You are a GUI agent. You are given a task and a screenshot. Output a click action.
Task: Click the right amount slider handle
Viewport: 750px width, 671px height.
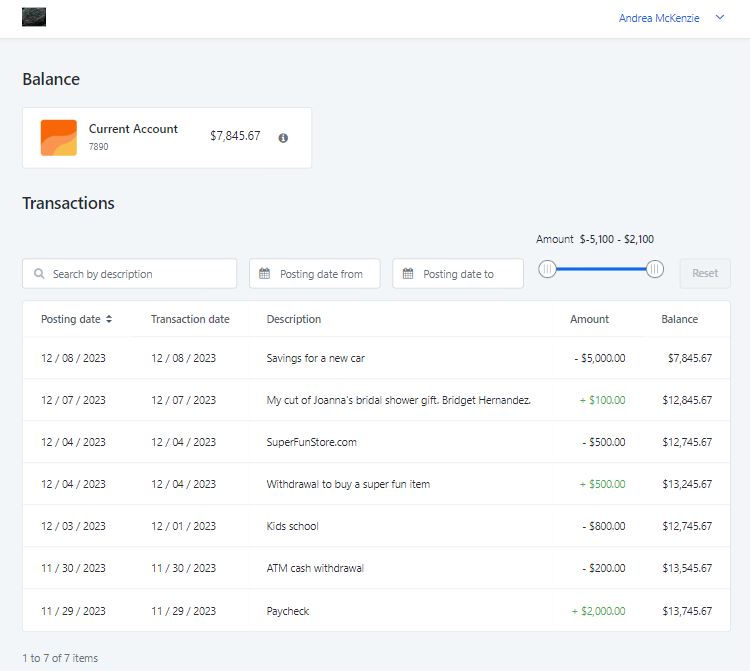click(655, 269)
